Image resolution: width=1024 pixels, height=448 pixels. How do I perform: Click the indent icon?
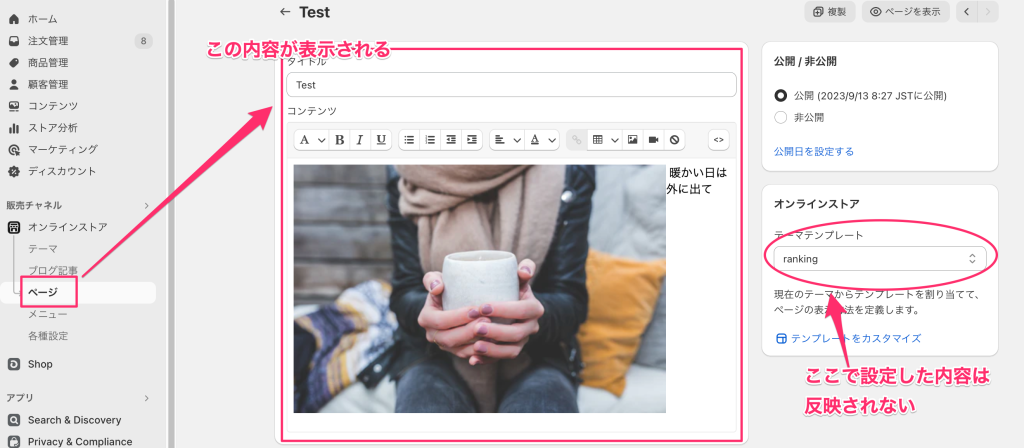[x=472, y=140]
